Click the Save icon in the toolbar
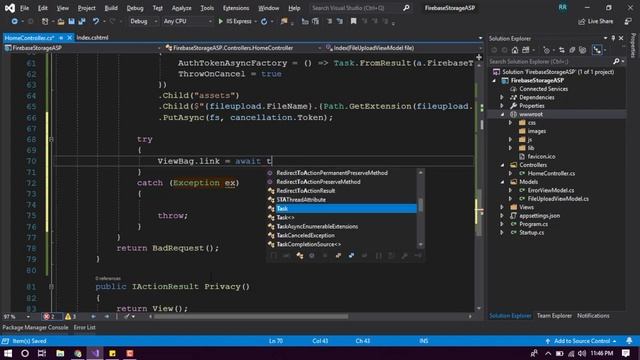The image size is (640, 360). (x=71, y=21)
